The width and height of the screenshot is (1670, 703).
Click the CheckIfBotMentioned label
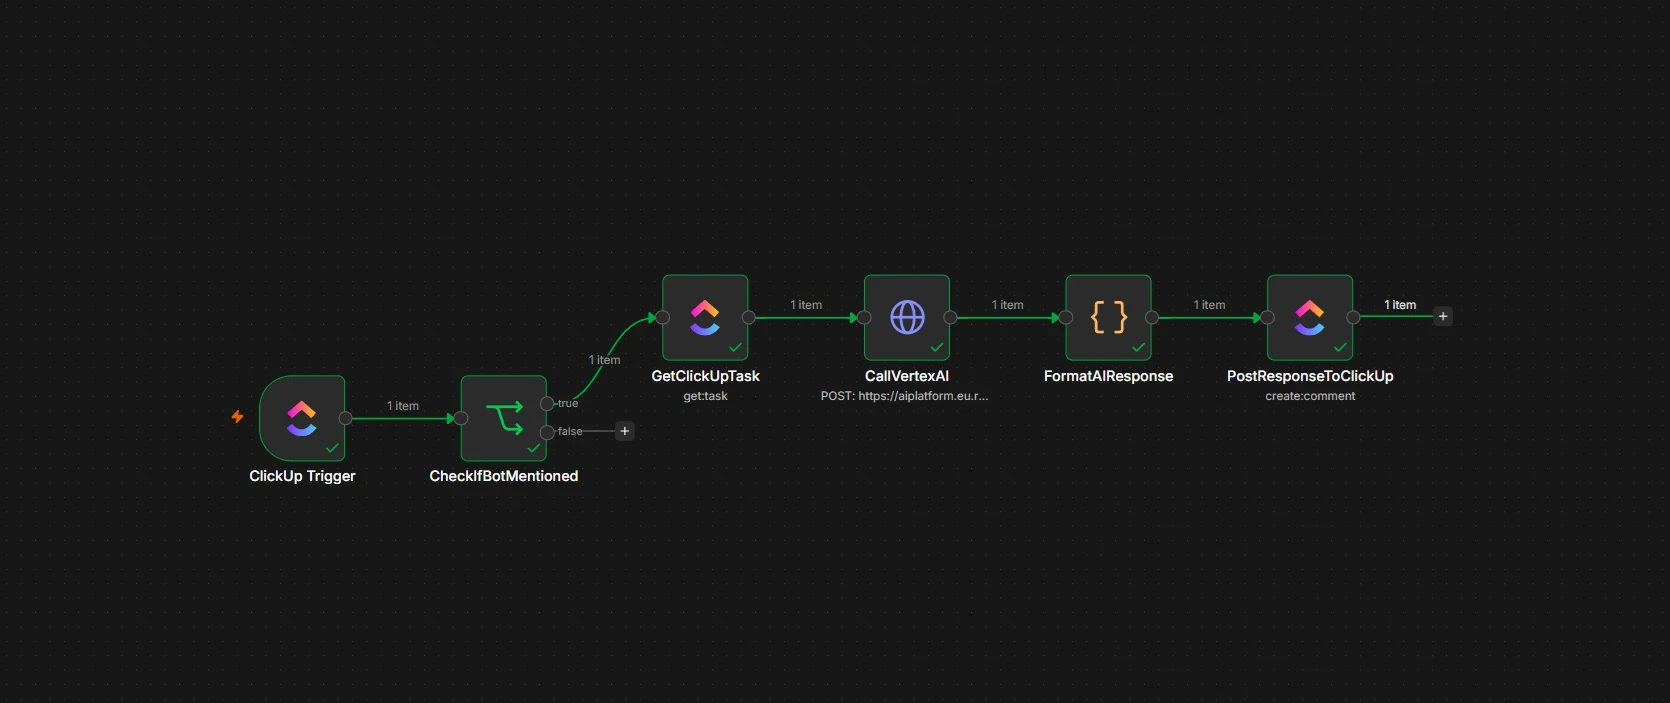[504, 476]
